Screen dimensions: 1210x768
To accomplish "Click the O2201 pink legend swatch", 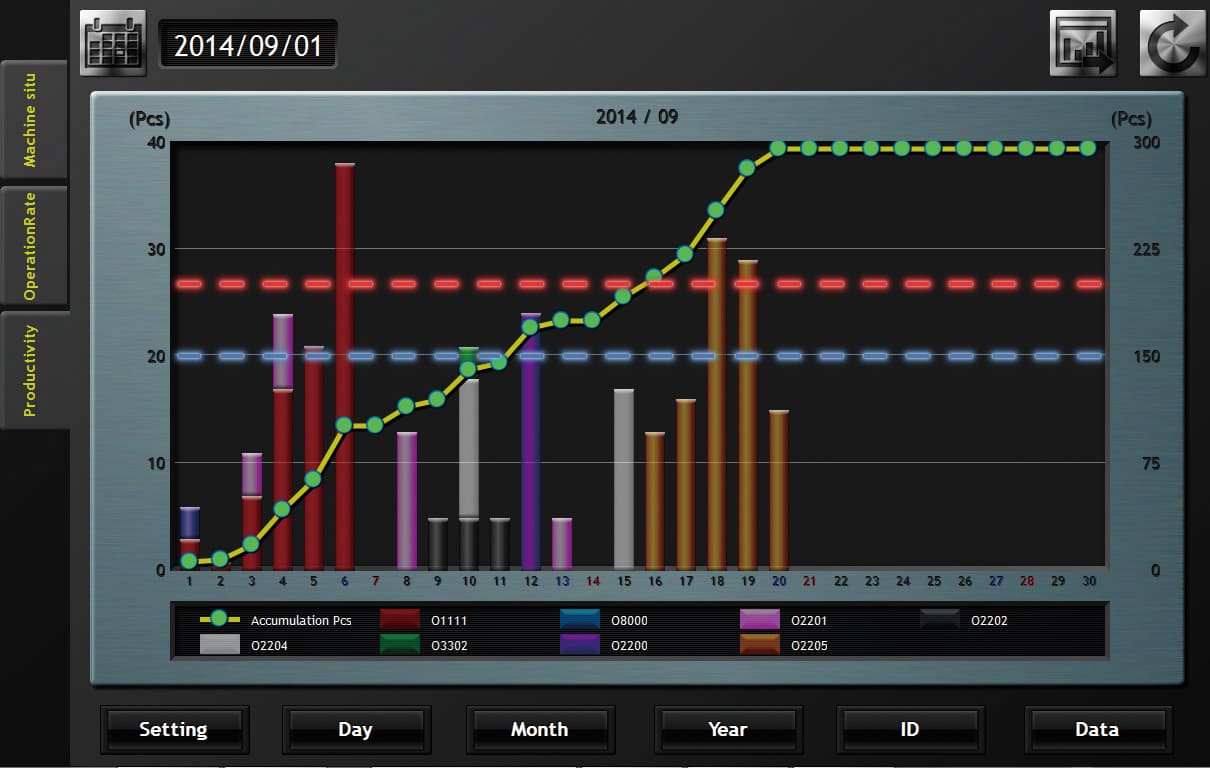I will (x=760, y=619).
